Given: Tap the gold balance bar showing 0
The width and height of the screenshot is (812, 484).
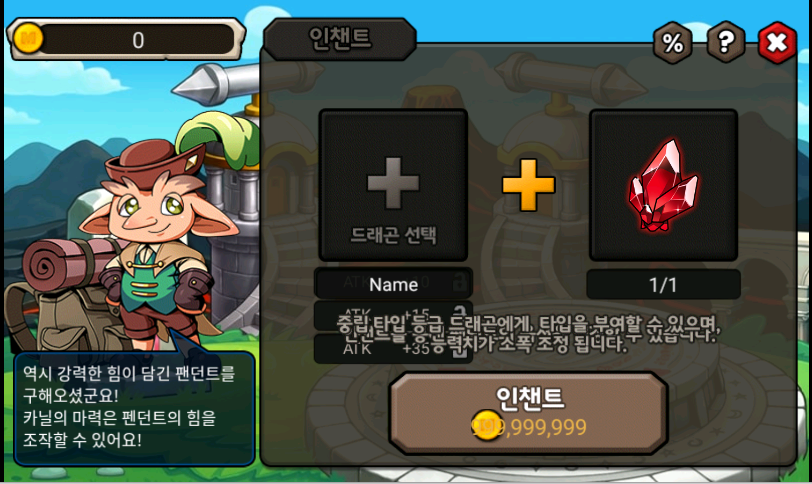Looking at the screenshot, I should (126, 39).
